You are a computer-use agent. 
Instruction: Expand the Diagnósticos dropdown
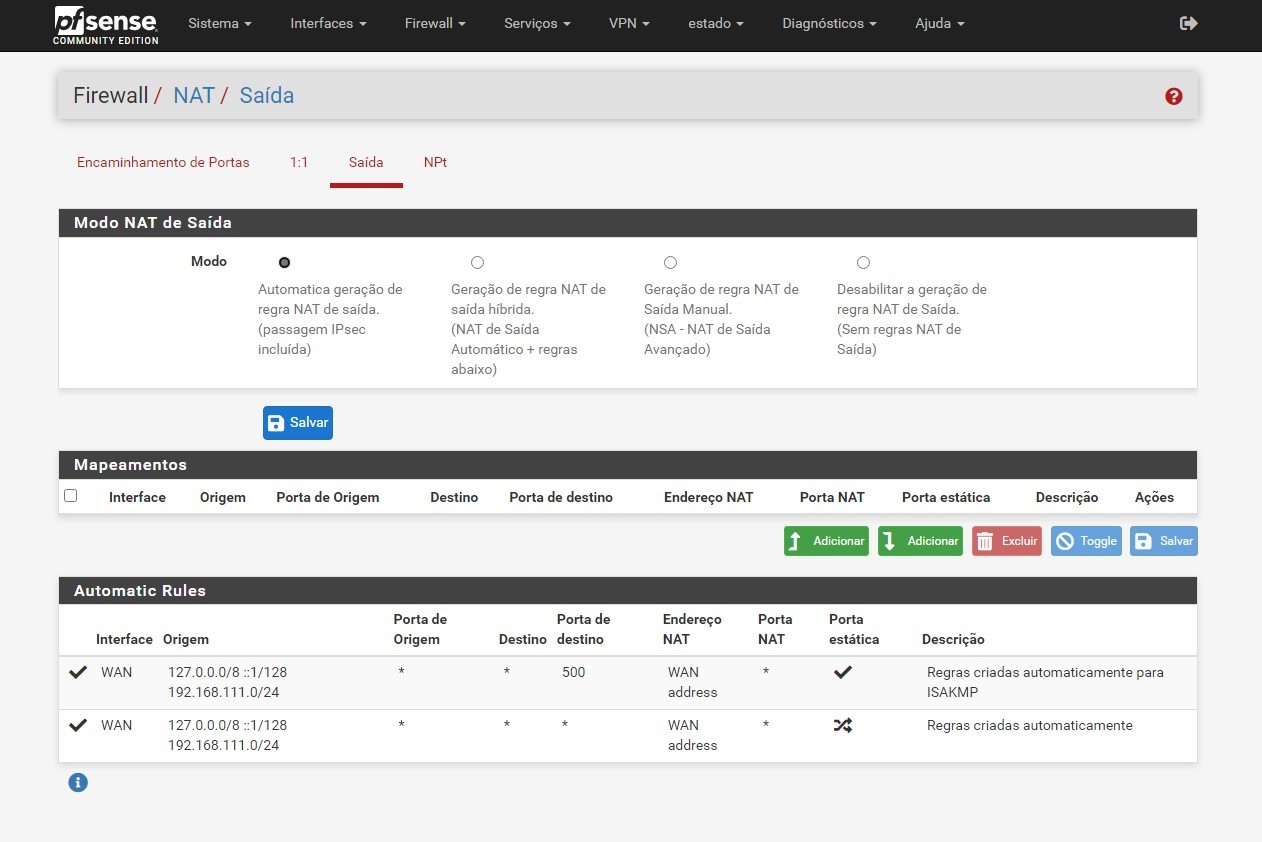(828, 23)
